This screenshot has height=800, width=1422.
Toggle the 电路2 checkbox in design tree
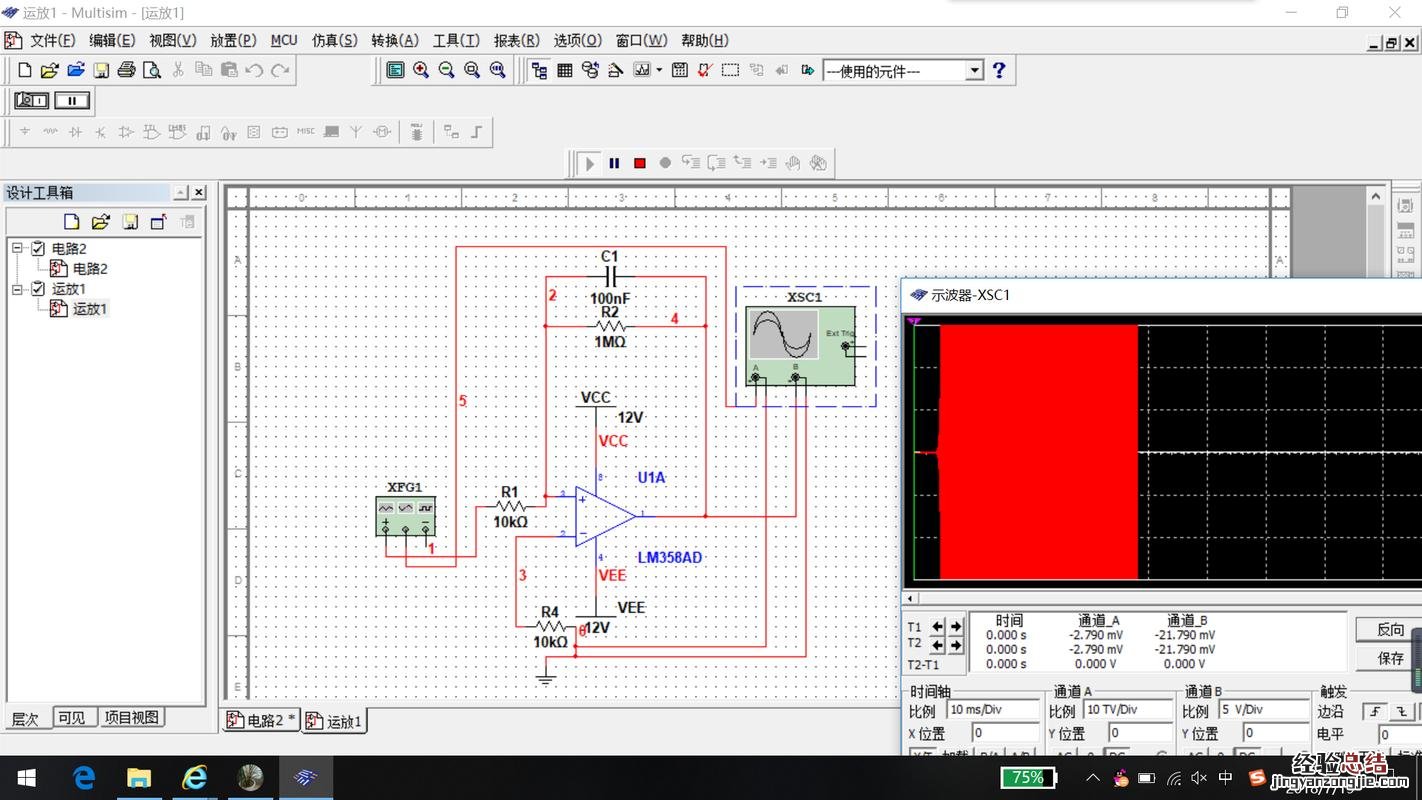click(38, 248)
